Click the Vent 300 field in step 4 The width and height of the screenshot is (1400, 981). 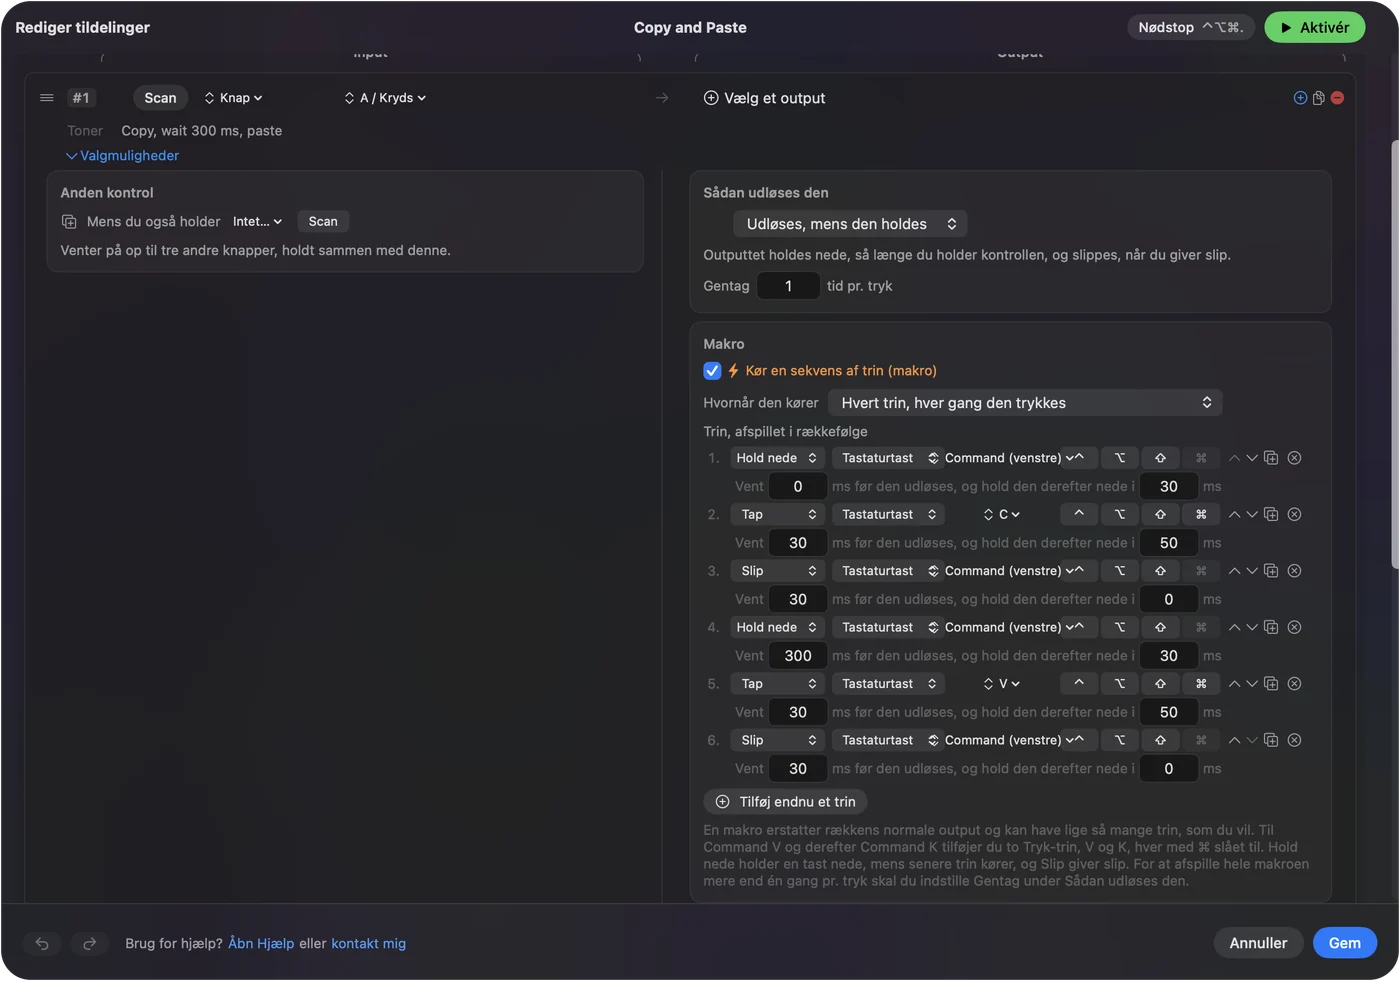tap(798, 656)
